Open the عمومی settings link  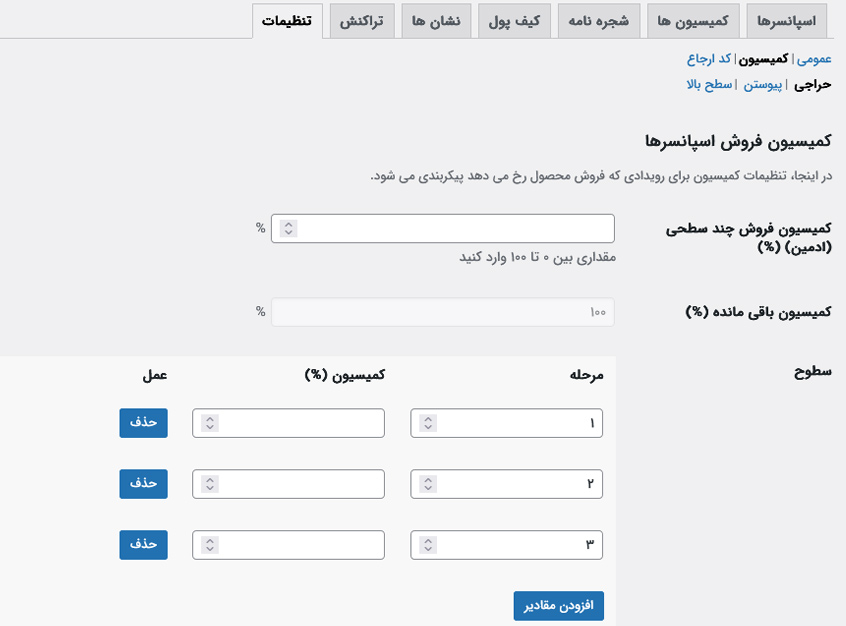pyautogui.click(x=814, y=58)
